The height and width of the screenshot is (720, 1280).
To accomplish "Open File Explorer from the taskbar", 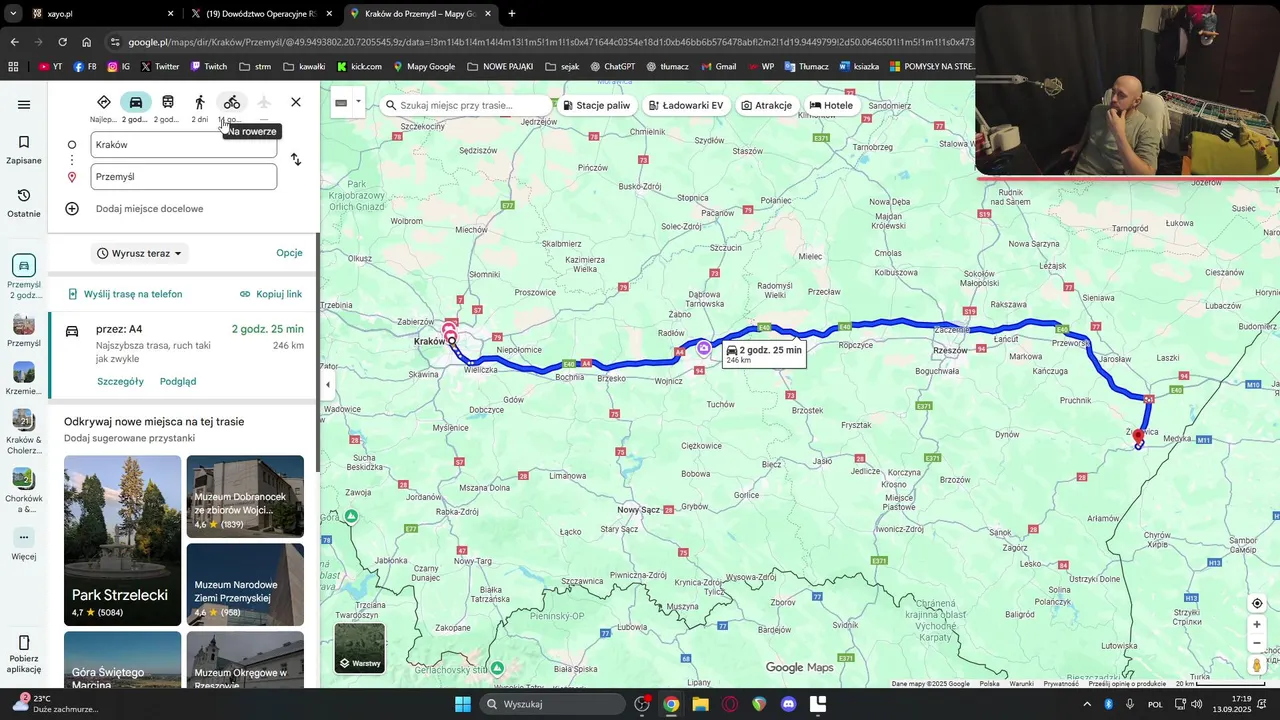I will (700, 704).
